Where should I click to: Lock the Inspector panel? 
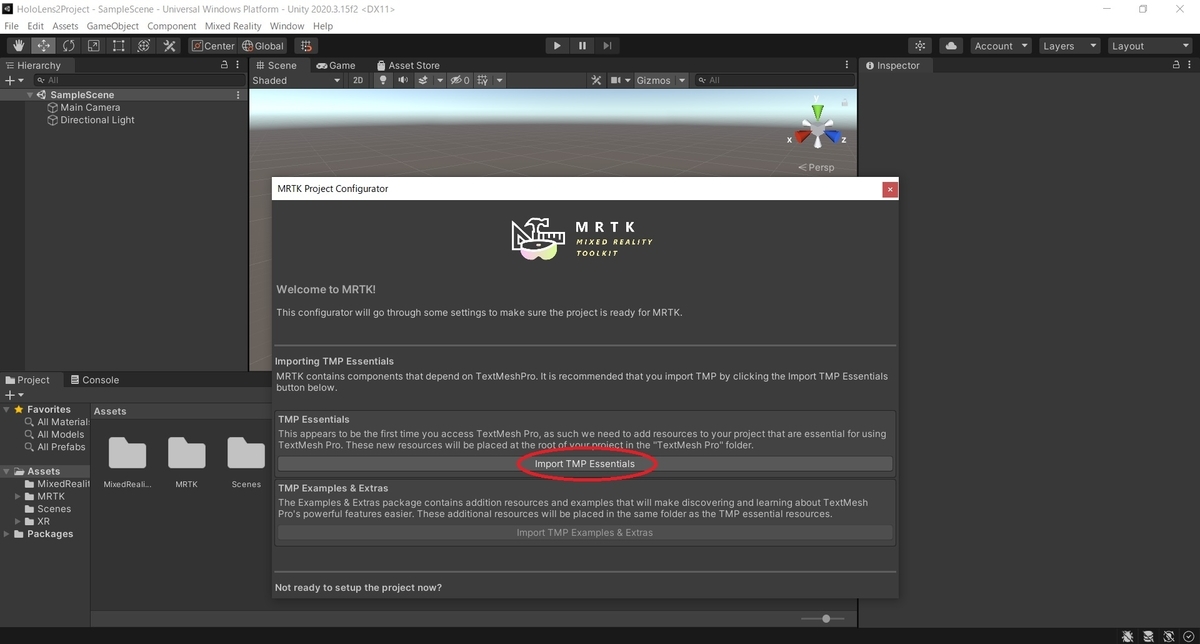(x=1177, y=65)
